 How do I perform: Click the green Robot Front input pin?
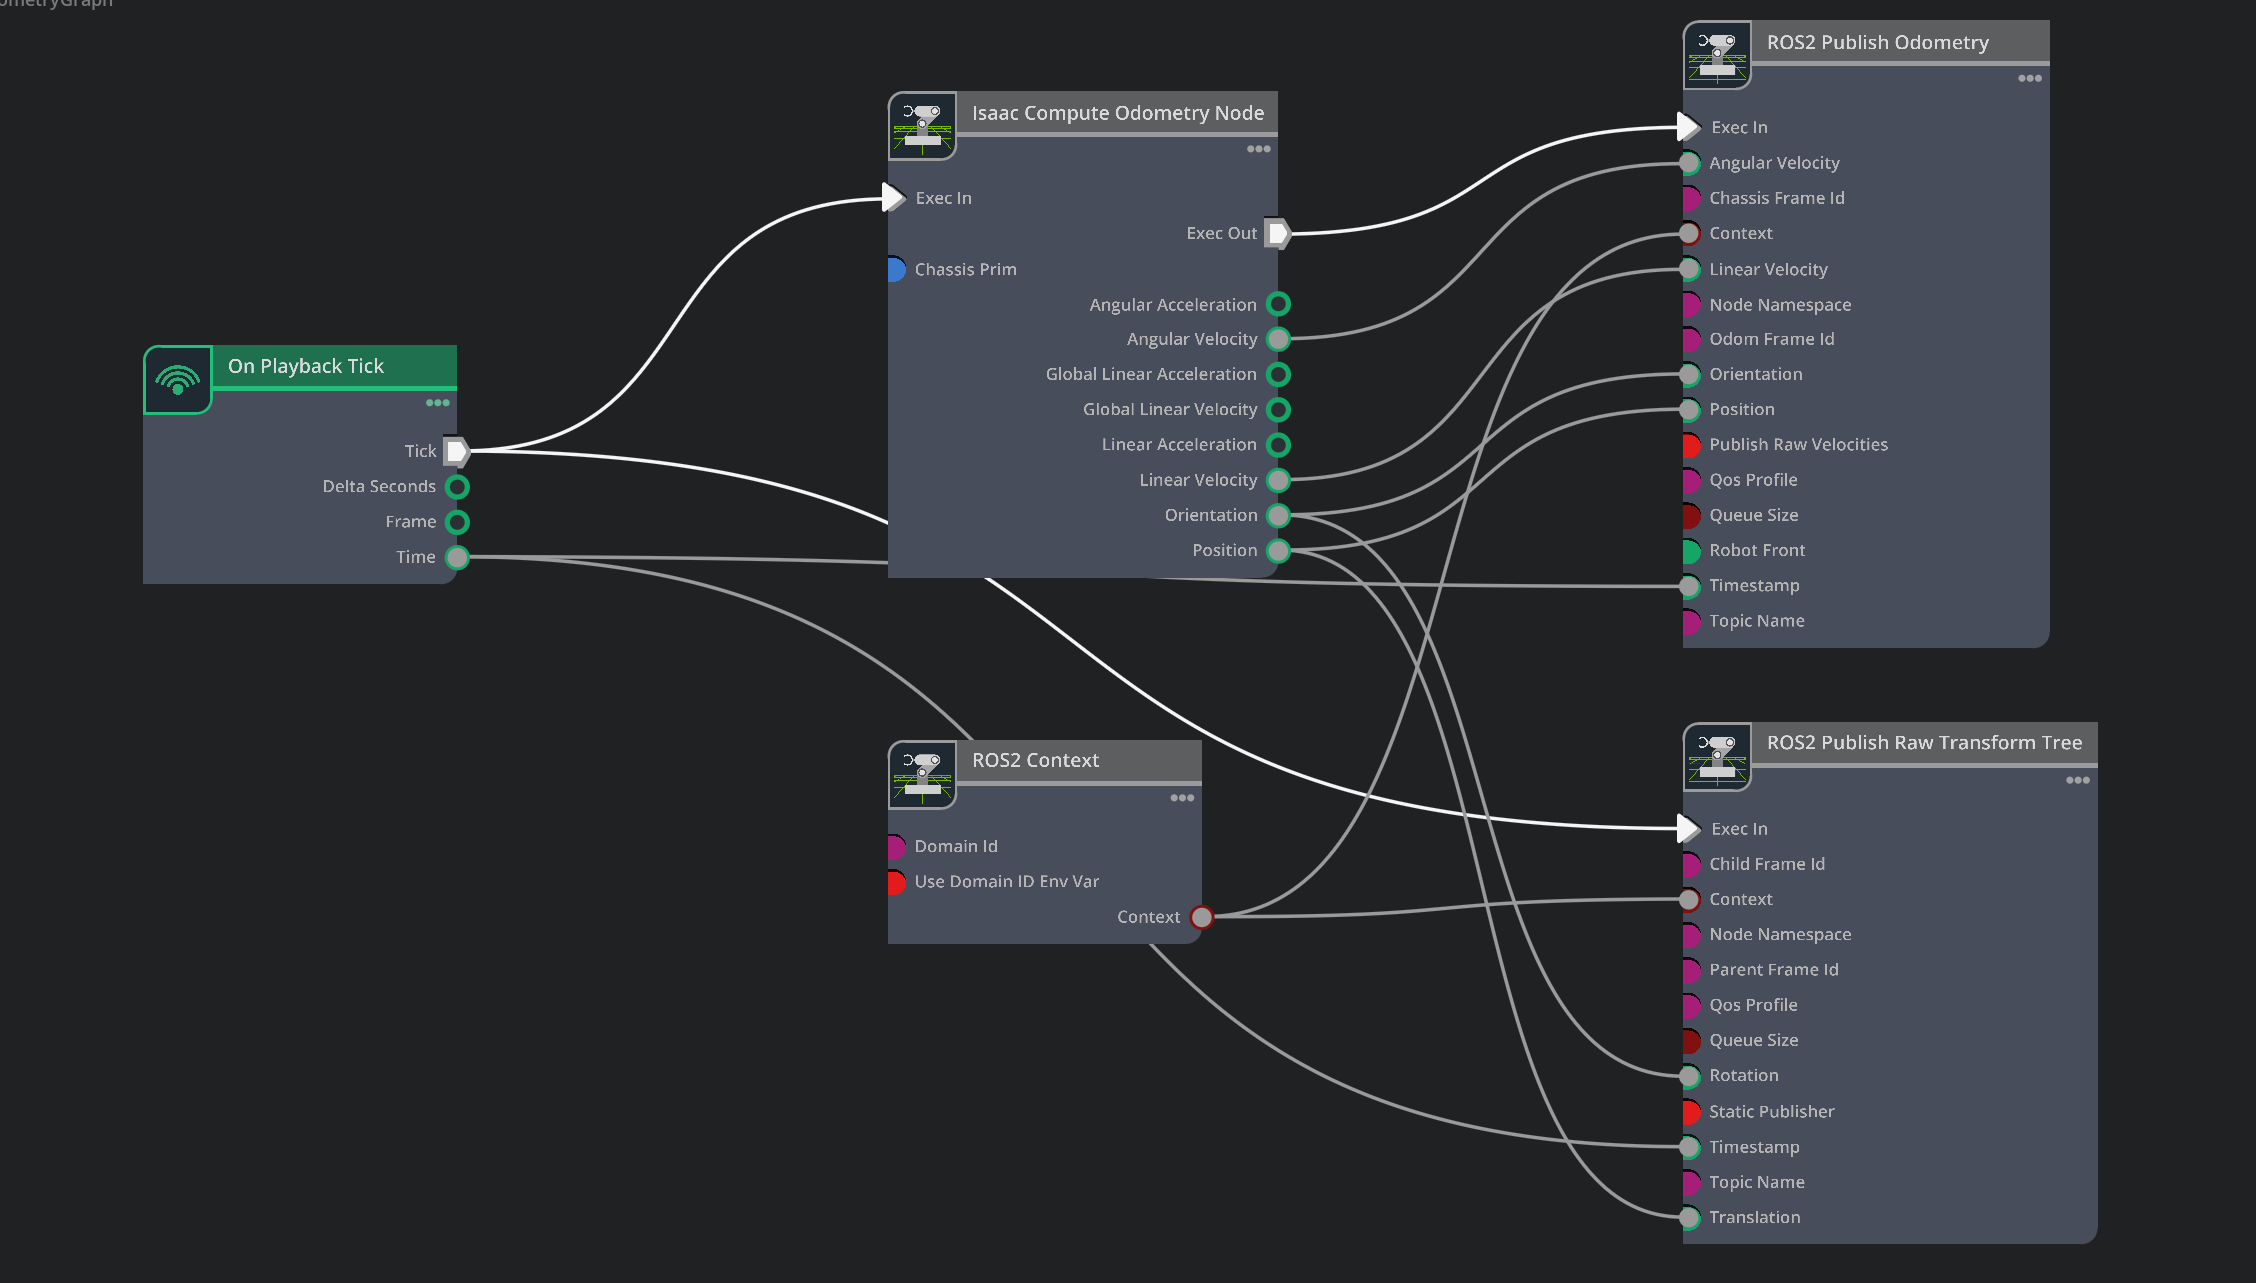pyautogui.click(x=1690, y=550)
